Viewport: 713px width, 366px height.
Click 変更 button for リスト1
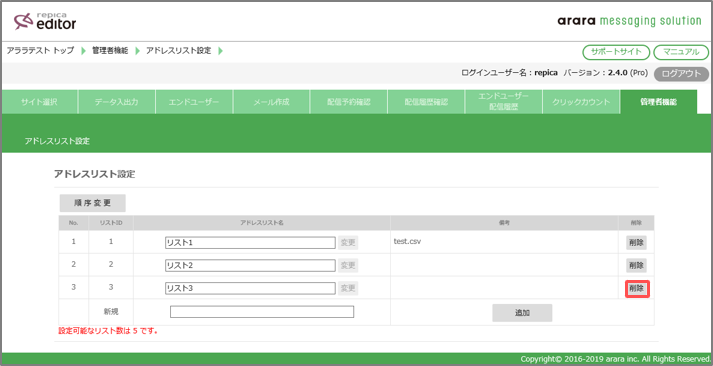click(348, 243)
